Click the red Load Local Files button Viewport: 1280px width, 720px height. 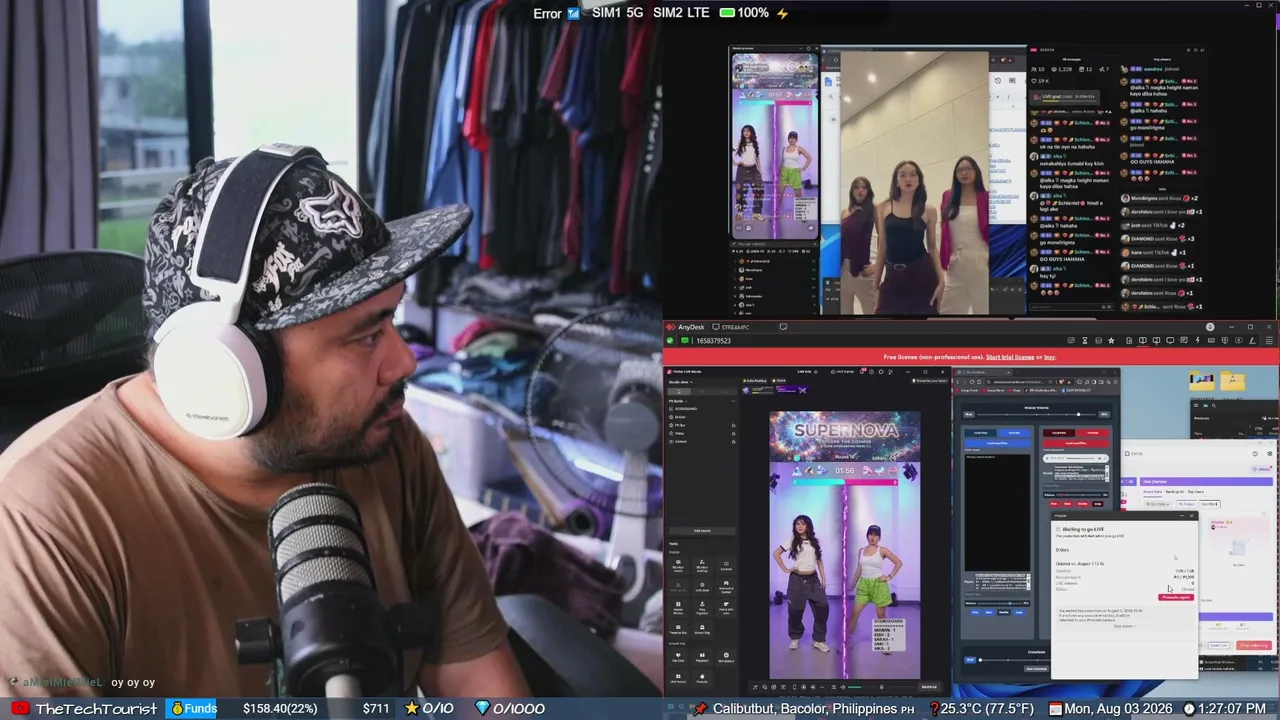click(x=1075, y=442)
